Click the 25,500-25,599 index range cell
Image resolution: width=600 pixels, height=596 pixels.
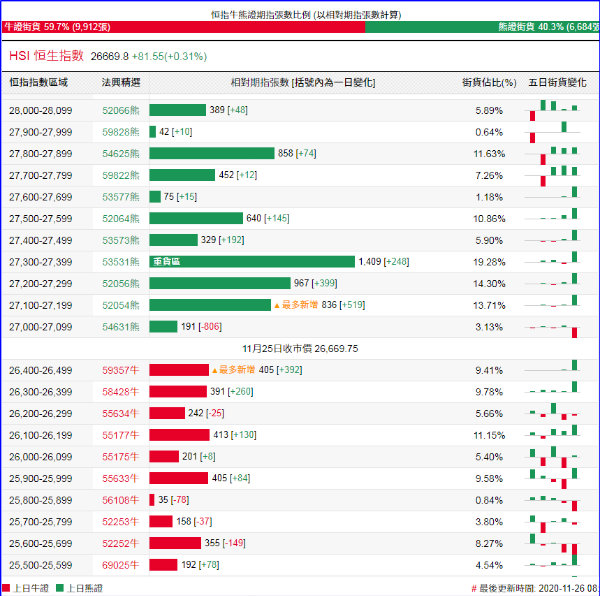tap(41, 565)
